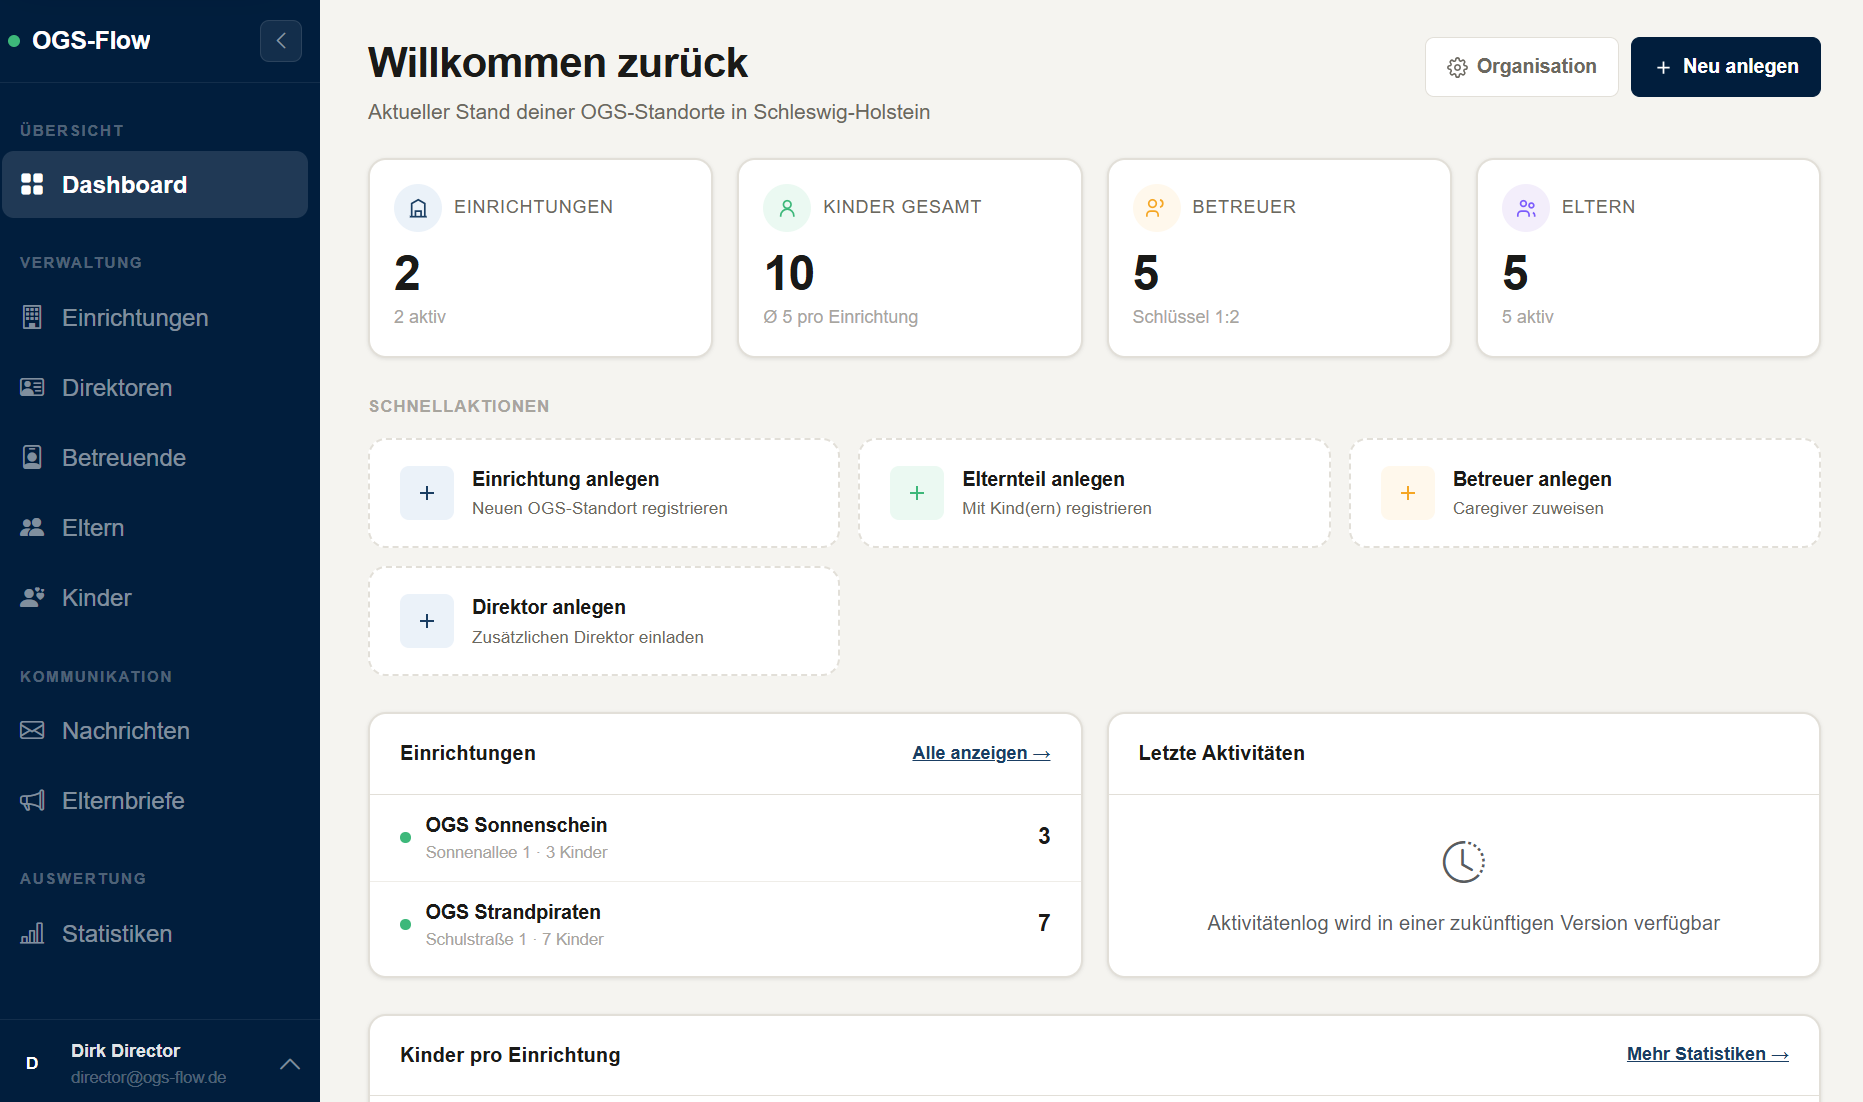
Task: Click the count 3 for OGS Sonnenschein
Action: [1044, 836]
